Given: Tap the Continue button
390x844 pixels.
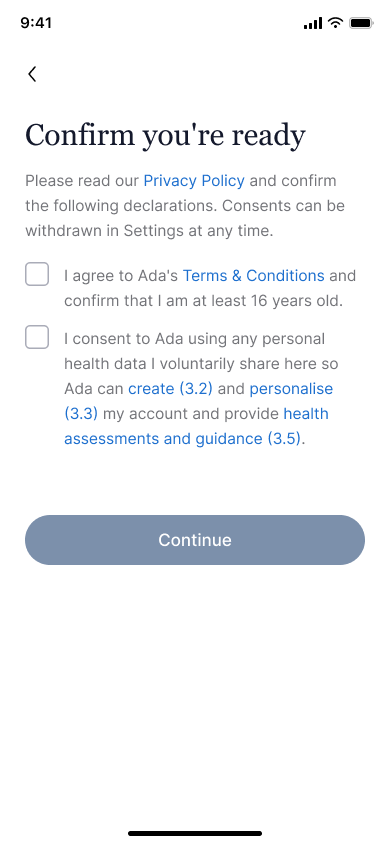Looking at the screenshot, I should (195, 540).
